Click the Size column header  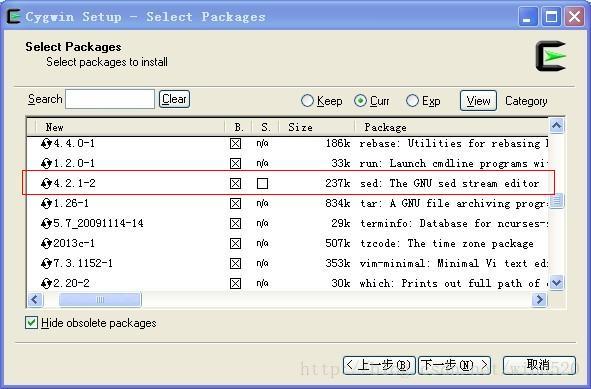[x=317, y=127]
